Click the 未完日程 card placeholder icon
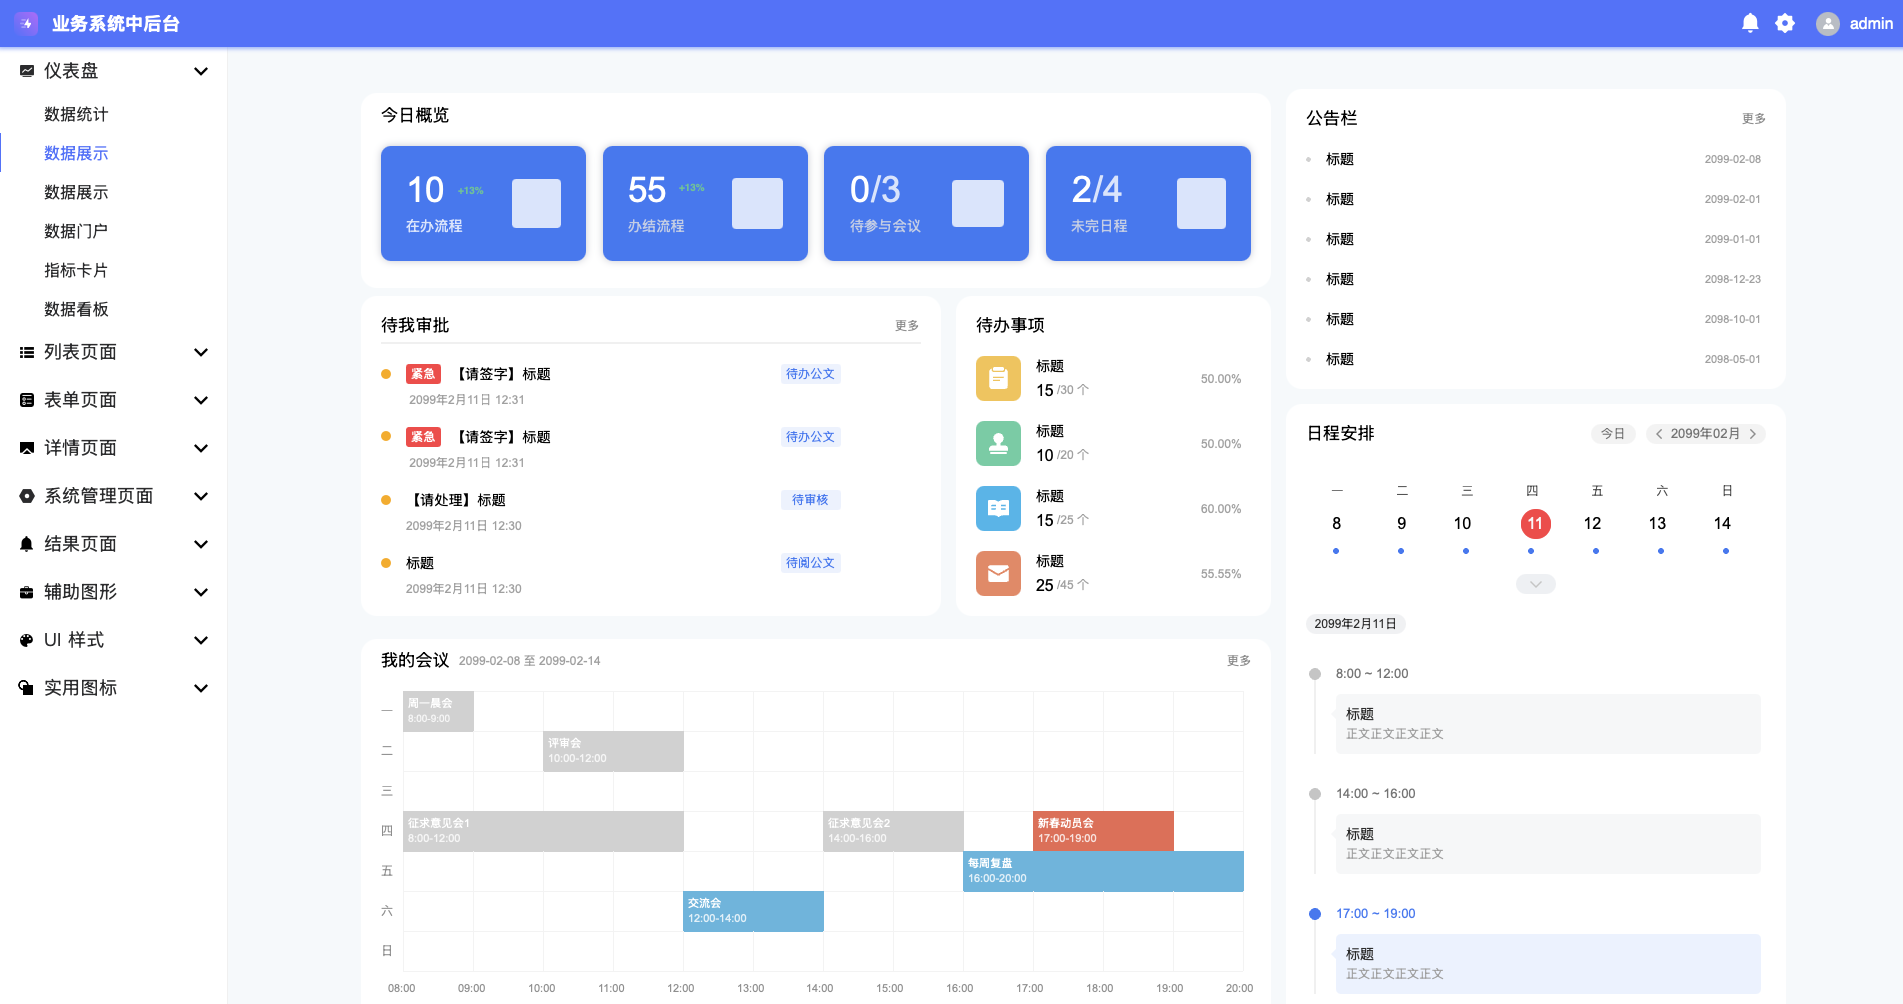The width and height of the screenshot is (1903, 1004). coord(1201,204)
